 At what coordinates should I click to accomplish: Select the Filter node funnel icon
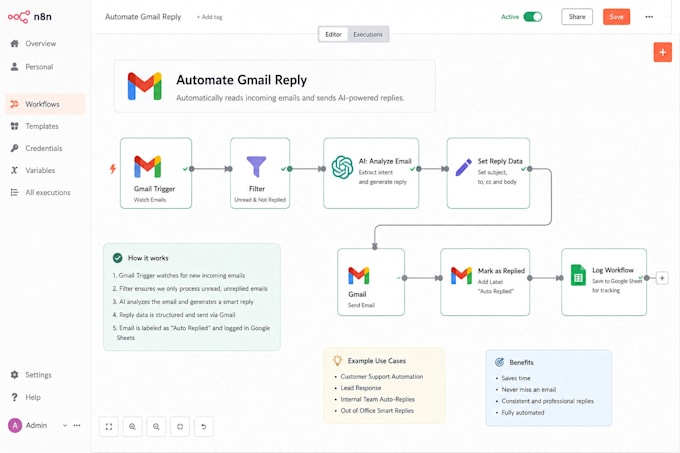click(256, 166)
